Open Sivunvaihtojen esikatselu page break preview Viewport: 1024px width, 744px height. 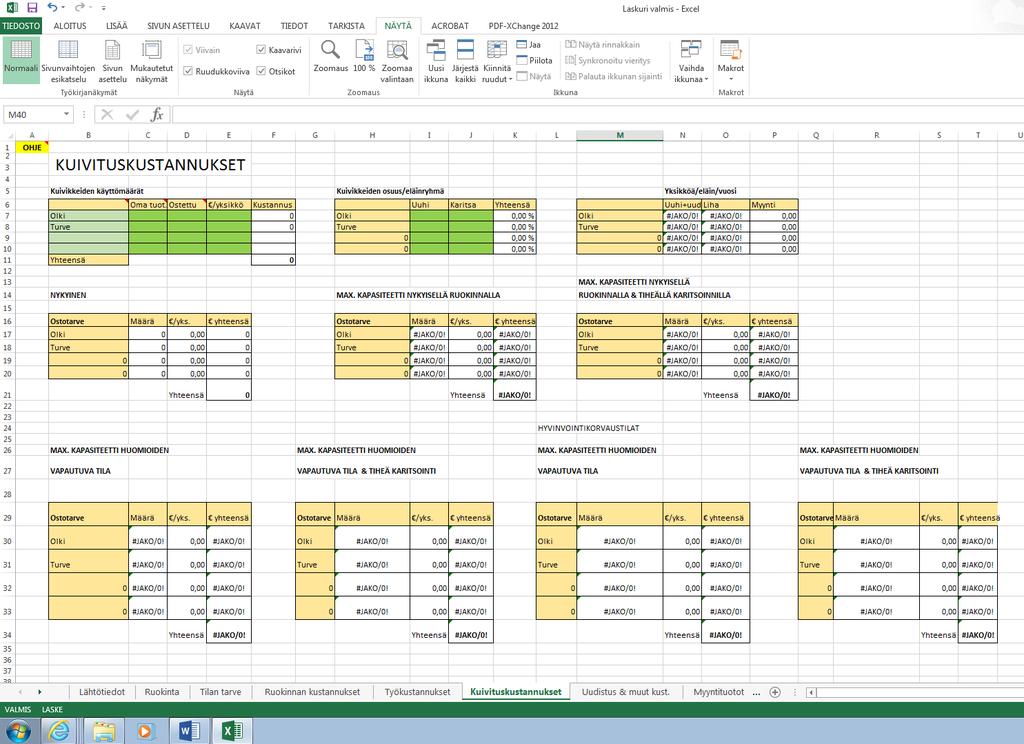68,60
